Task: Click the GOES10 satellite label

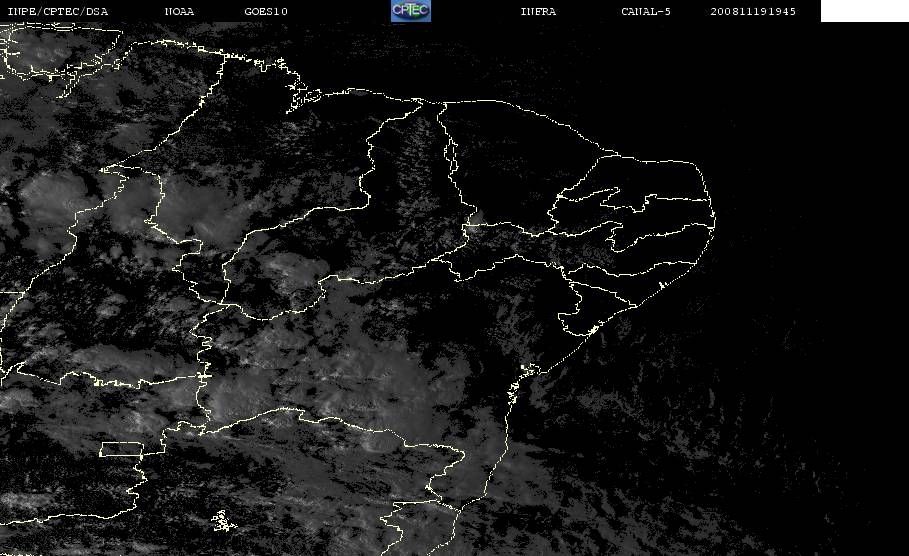Action: point(266,11)
